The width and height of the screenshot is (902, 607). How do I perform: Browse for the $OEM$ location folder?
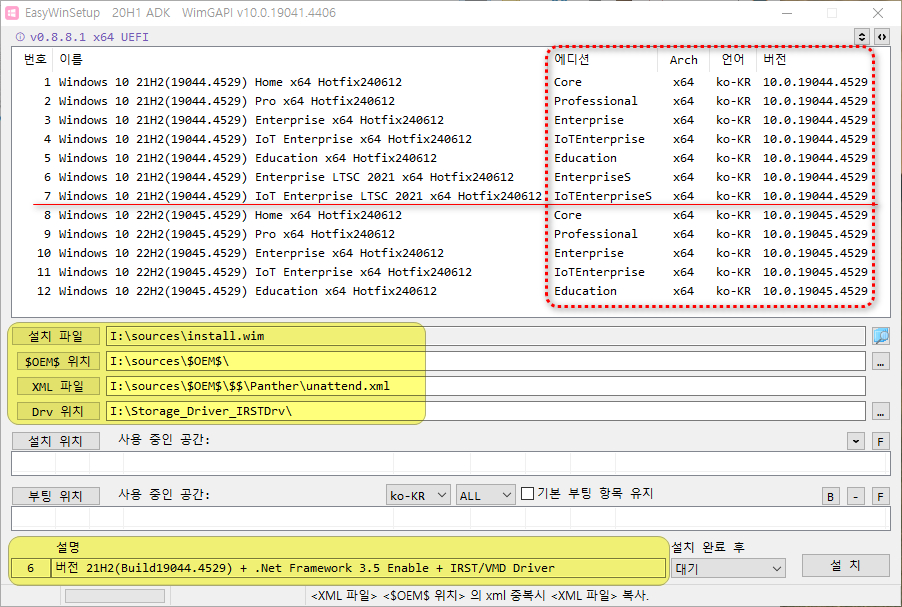pos(881,361)
